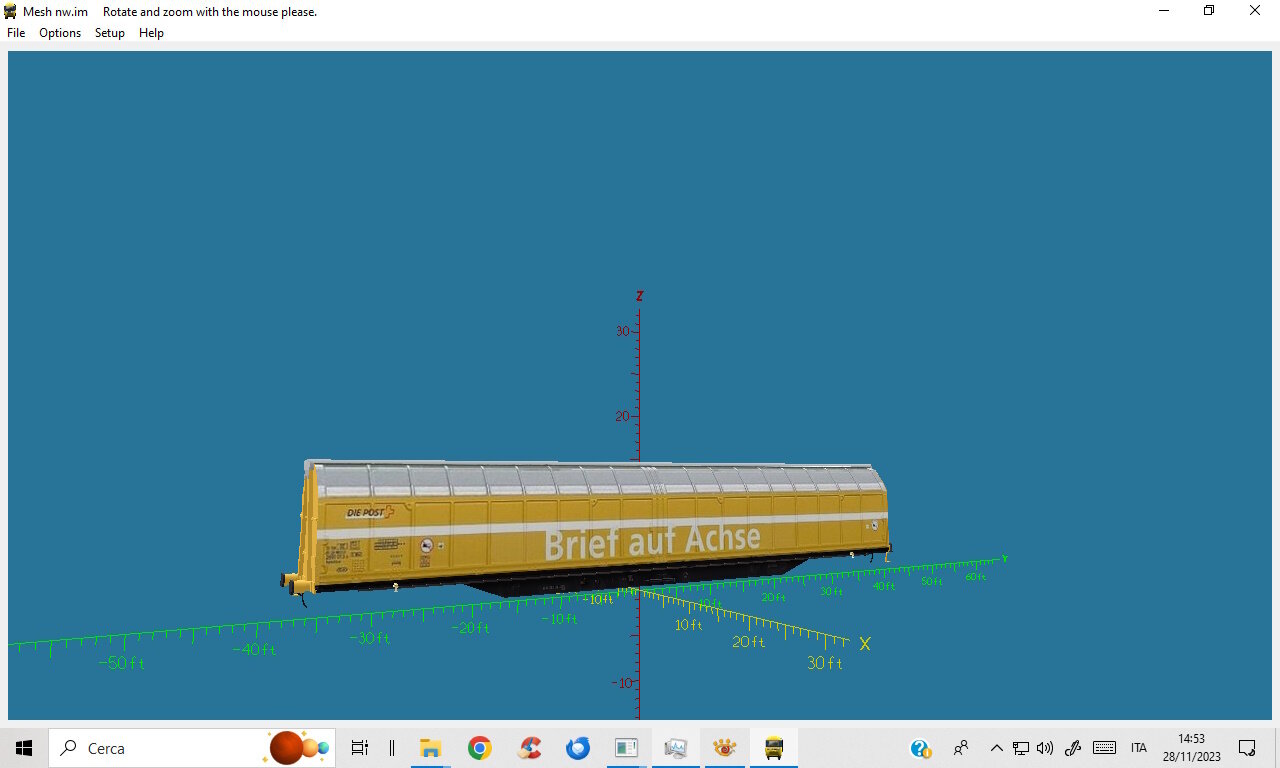Open File Explorer from the taskbar

[431, 748]
